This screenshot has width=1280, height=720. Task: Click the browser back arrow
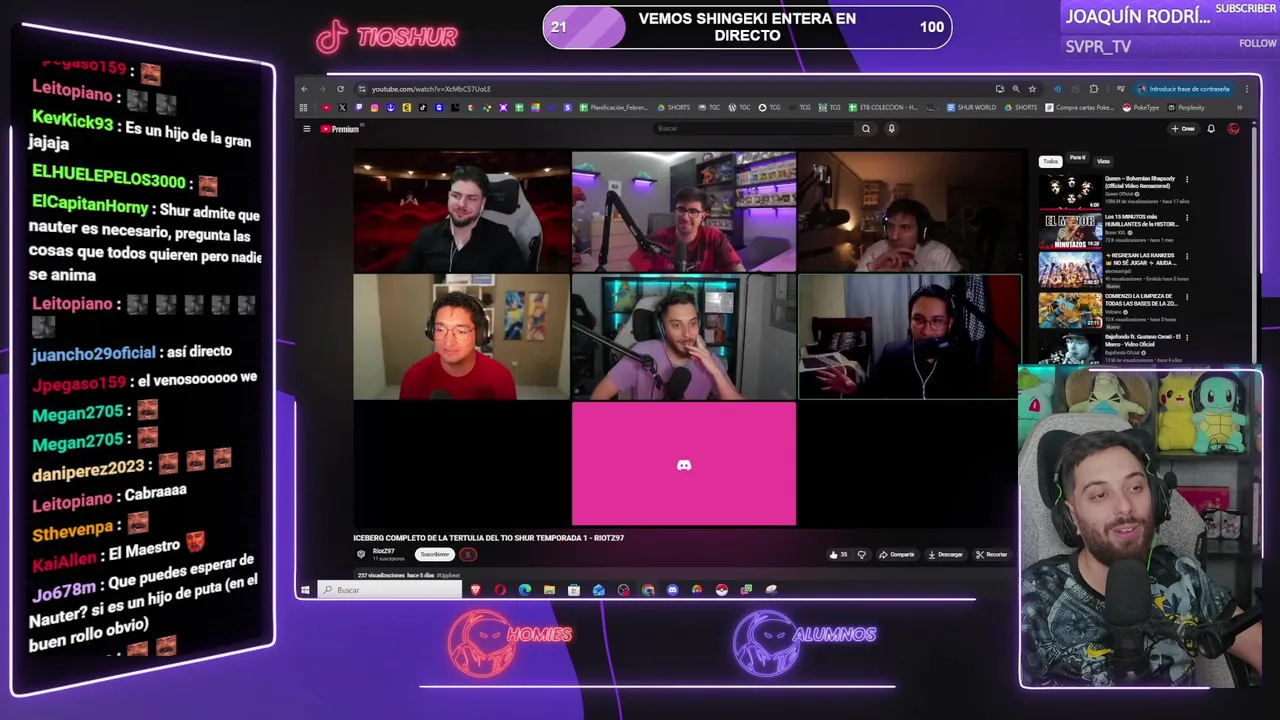tap(304, 89)
